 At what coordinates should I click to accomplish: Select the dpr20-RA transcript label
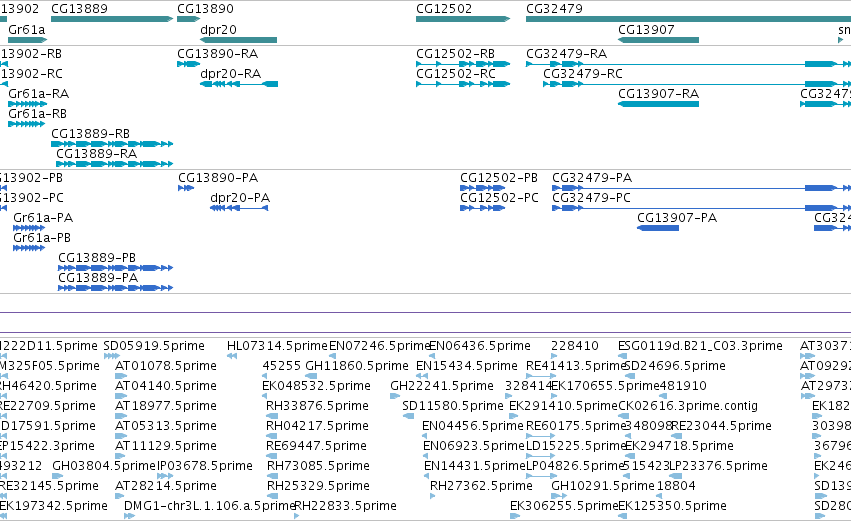click(x=231, y=73)
